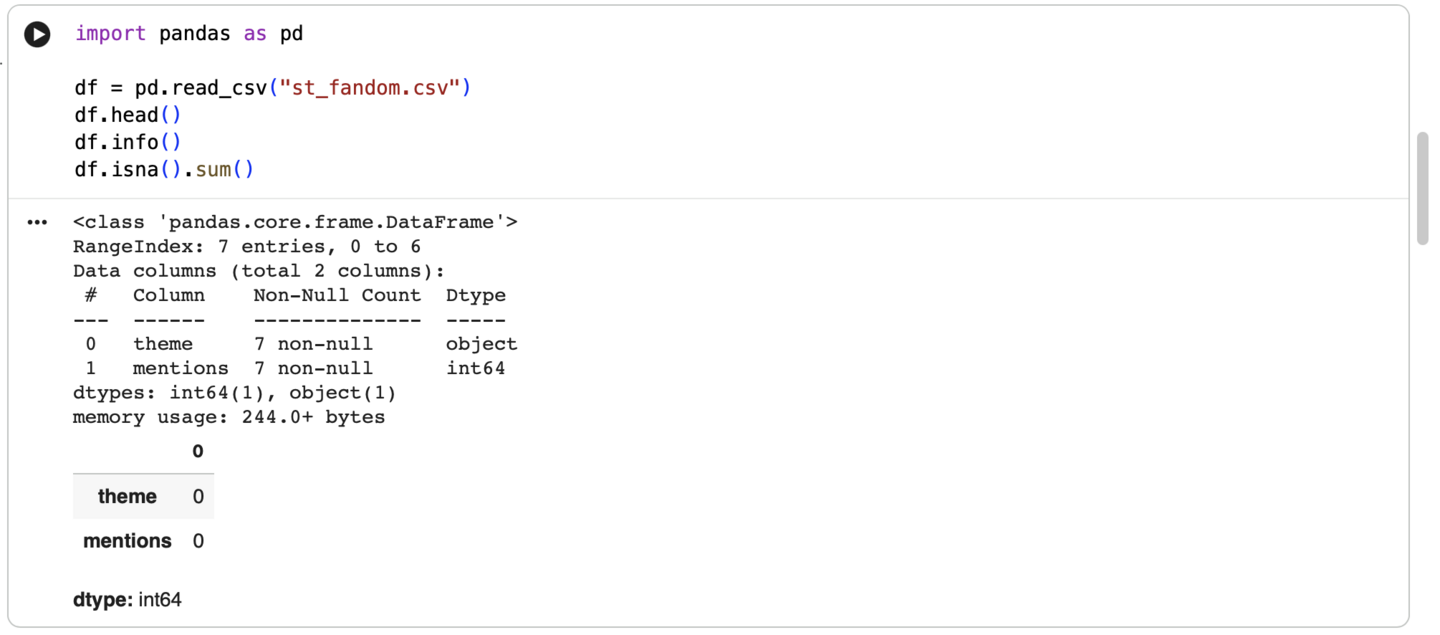Screen dimensions: 1440x635
Task: Click the dtype: int64 footer text
Action: (127, 600)
